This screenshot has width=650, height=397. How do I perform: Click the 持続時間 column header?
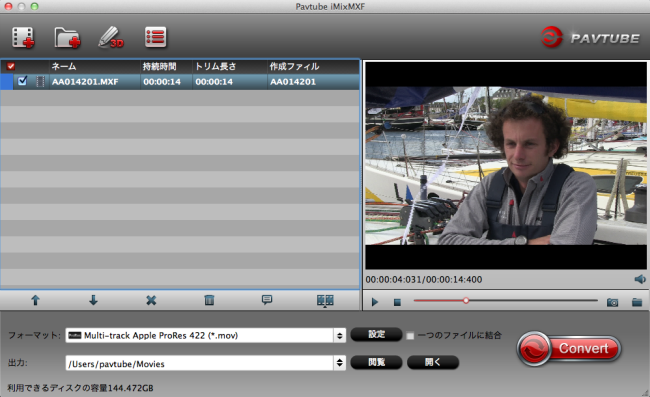point(160,66)
